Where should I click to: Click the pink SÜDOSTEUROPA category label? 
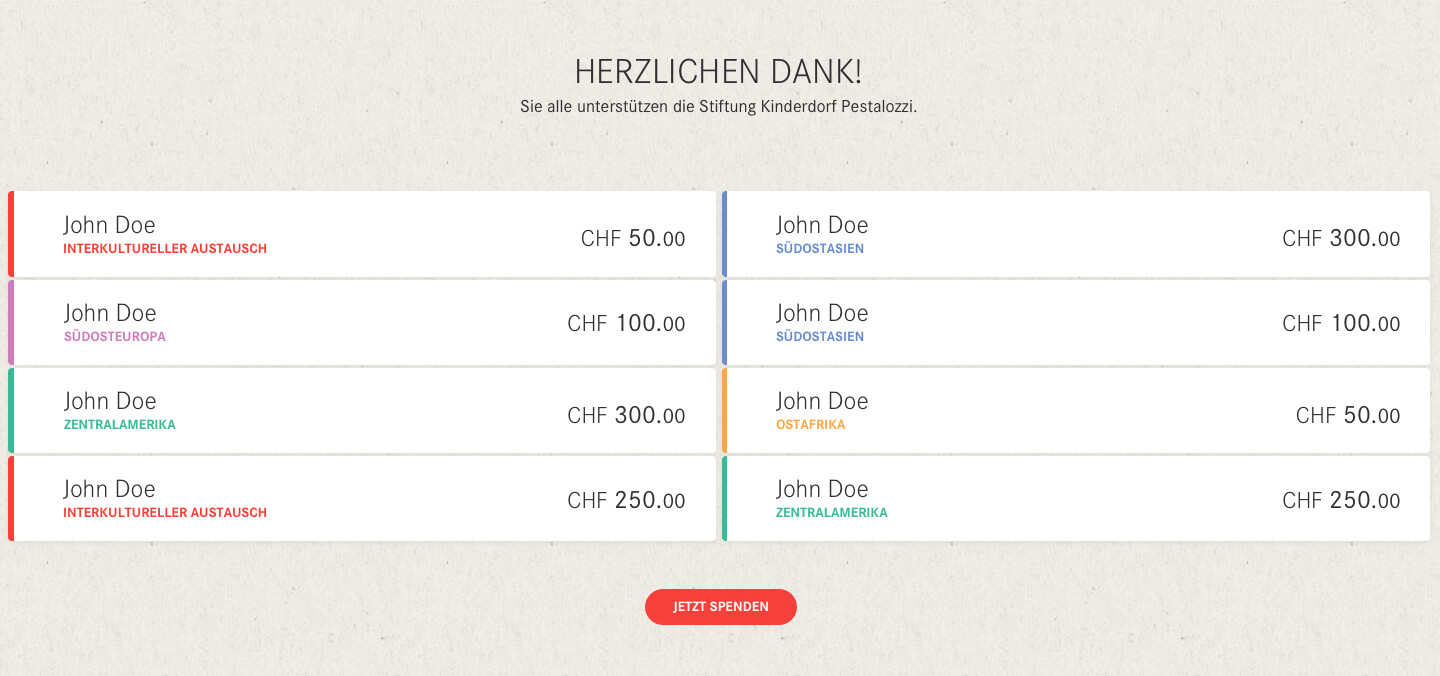(x=115, y=337)
